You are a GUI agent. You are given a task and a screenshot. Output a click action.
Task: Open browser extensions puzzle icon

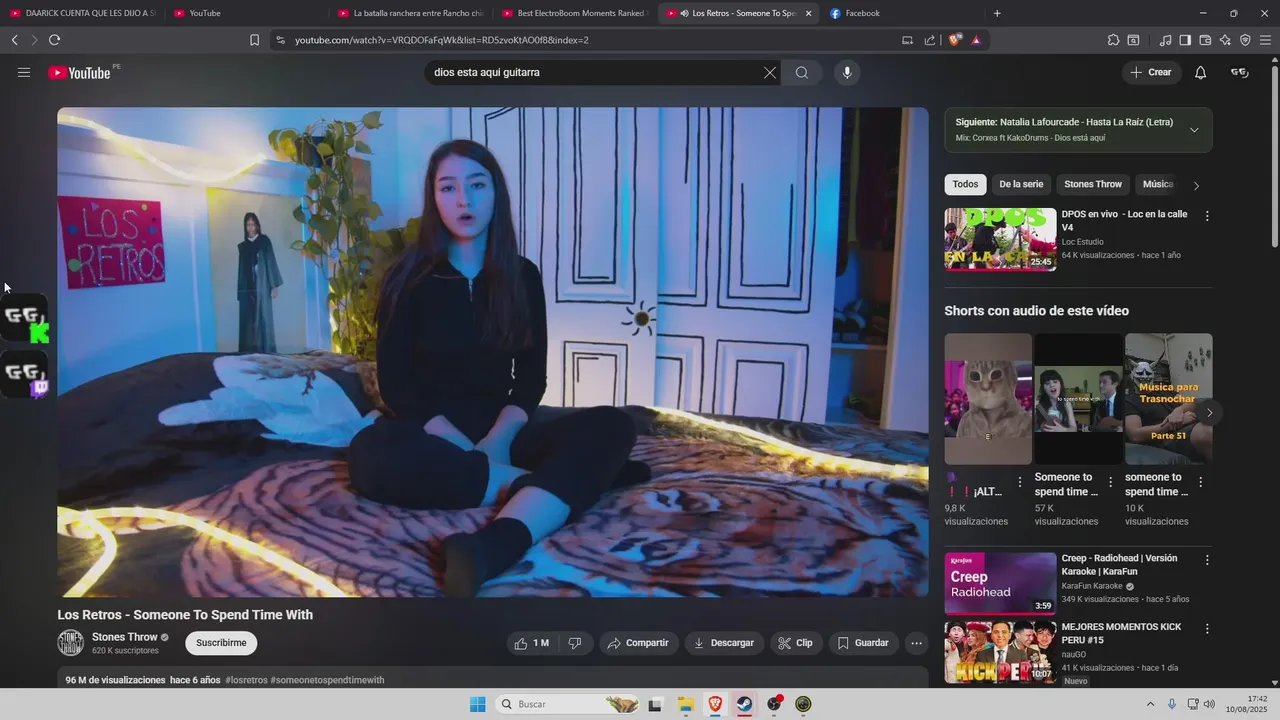1113,40
